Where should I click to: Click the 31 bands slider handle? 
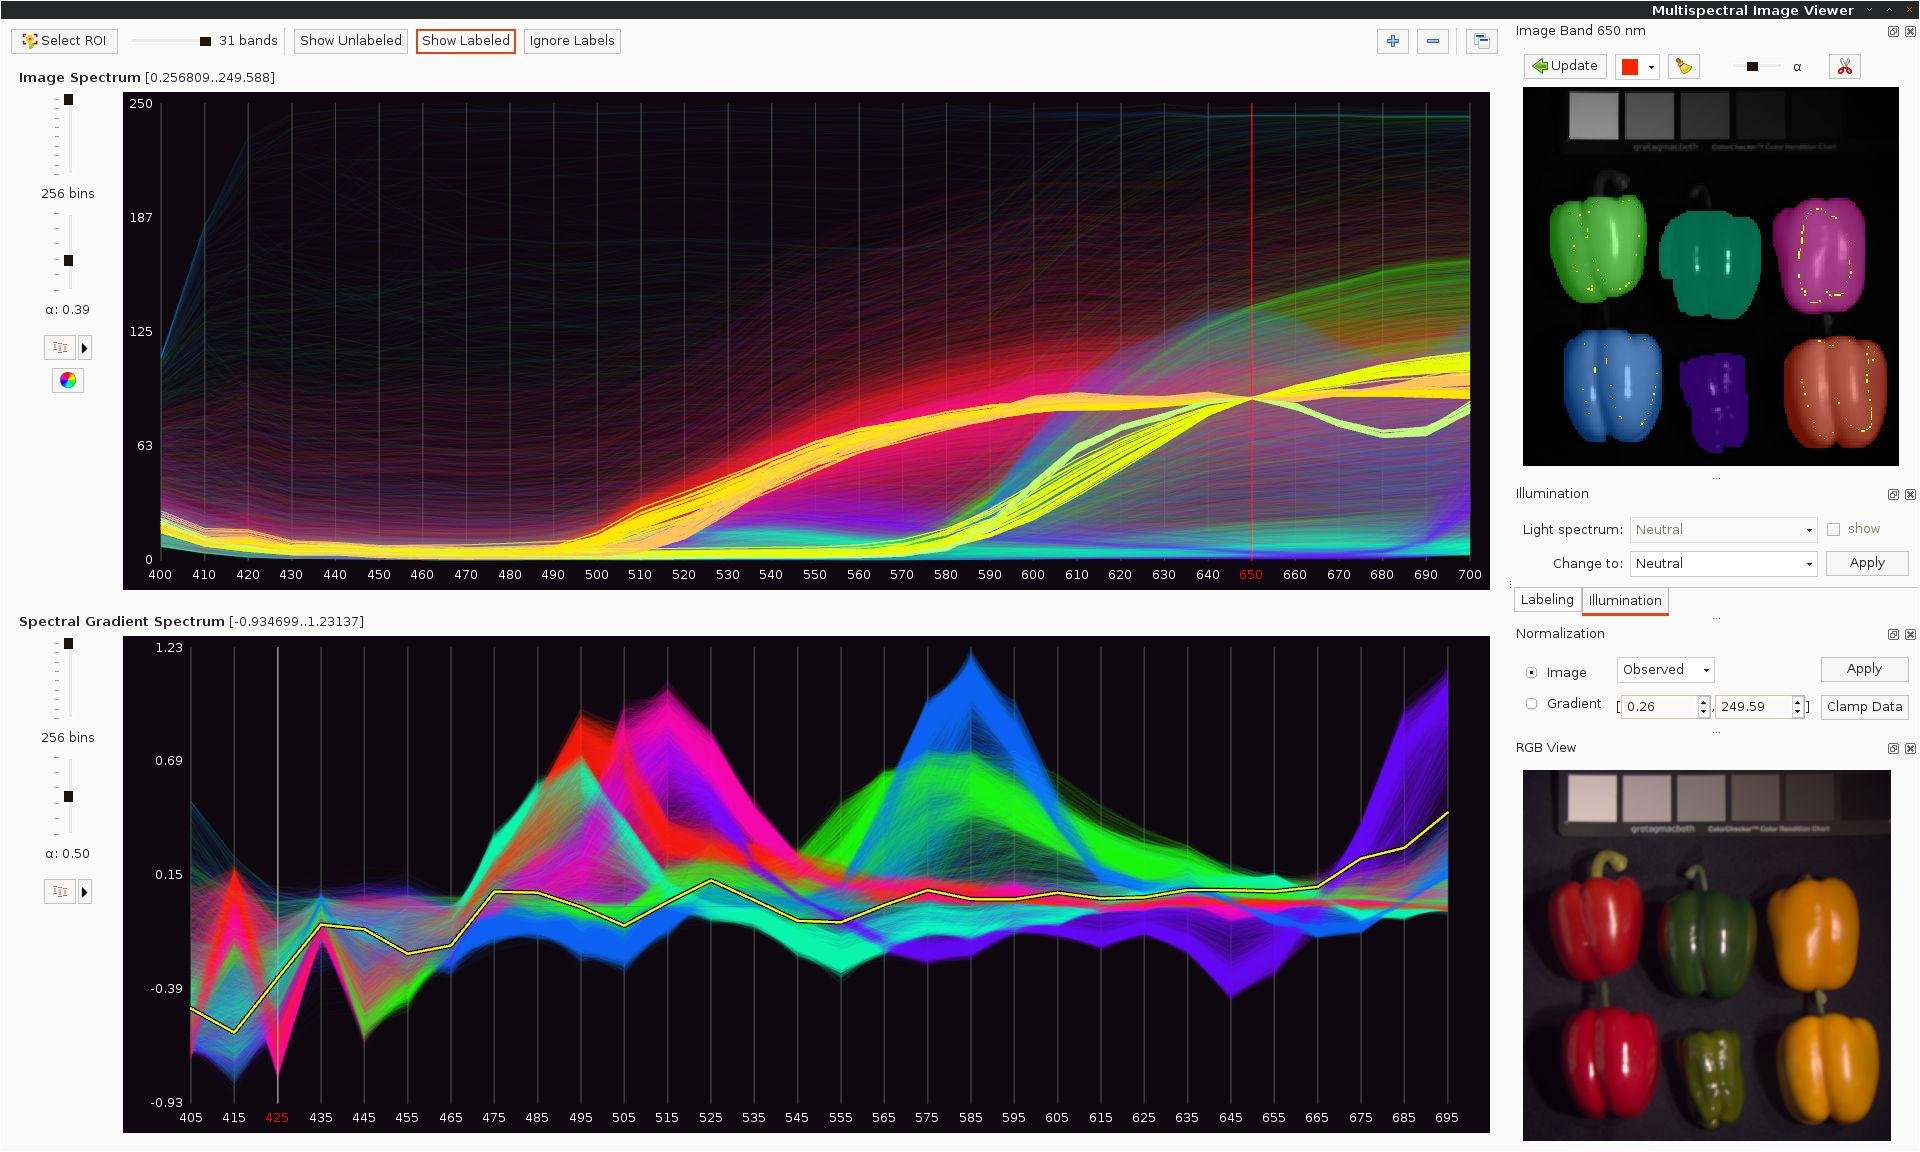205,41
